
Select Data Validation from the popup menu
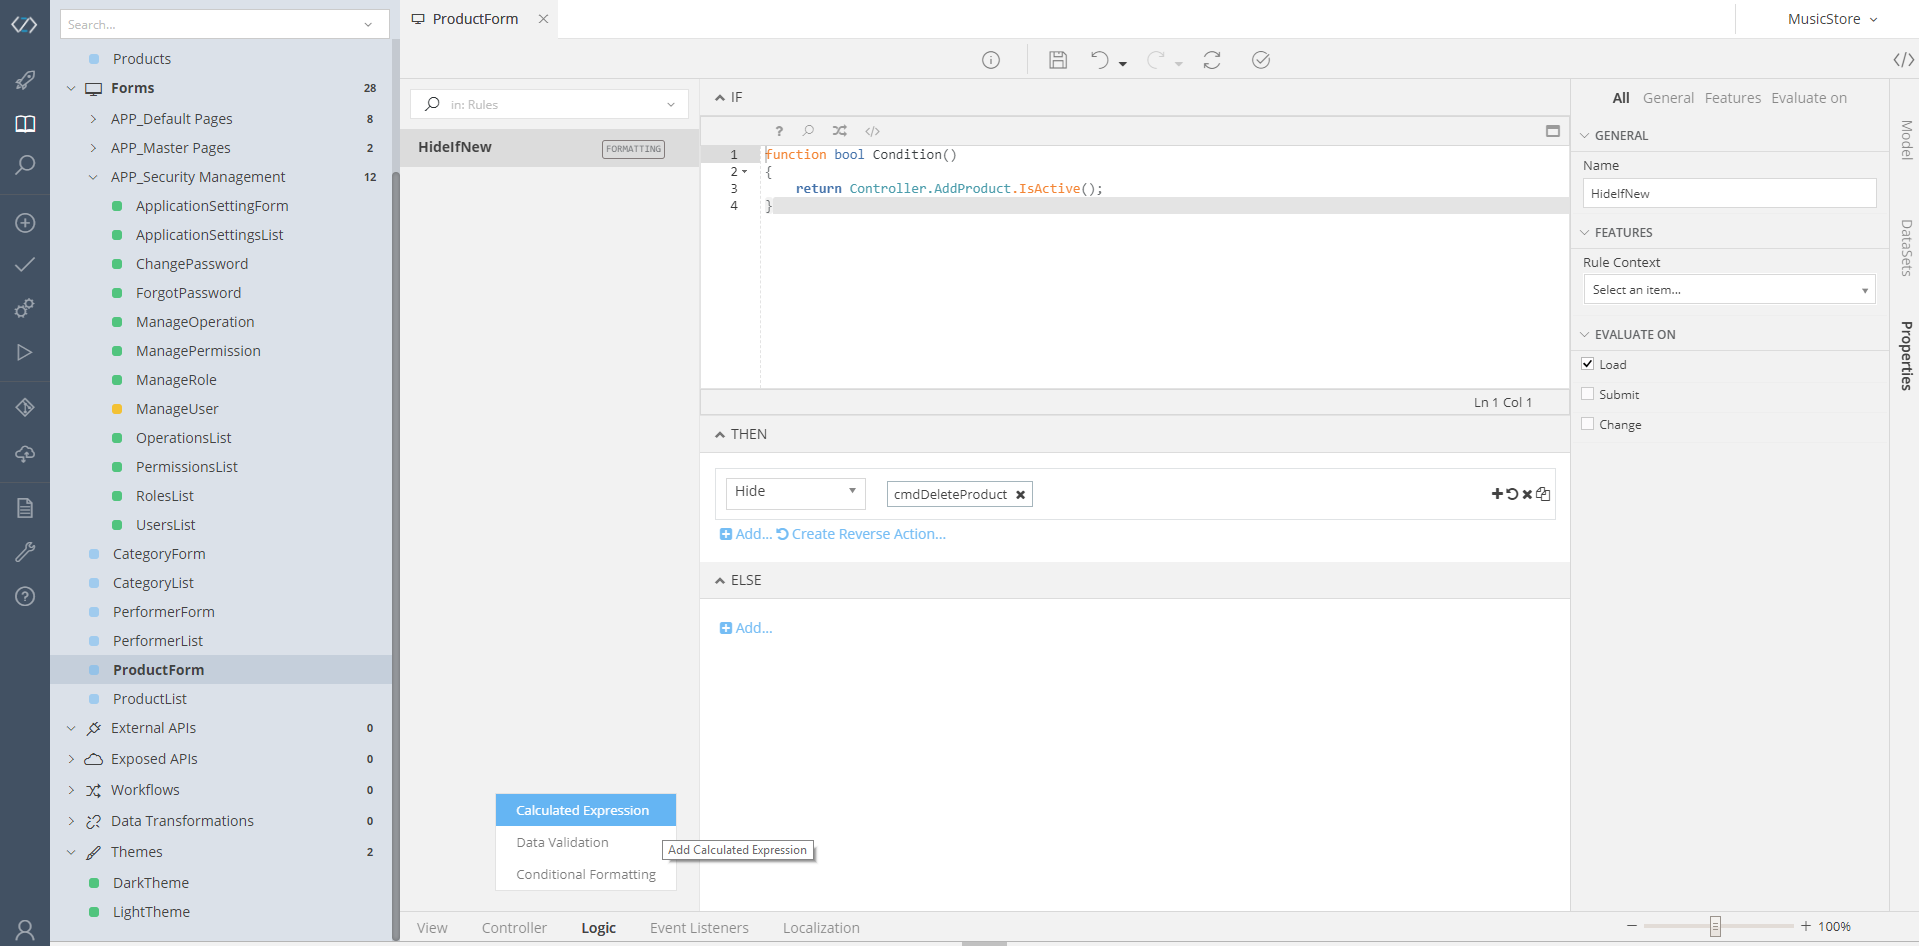[x=562, y=843]
